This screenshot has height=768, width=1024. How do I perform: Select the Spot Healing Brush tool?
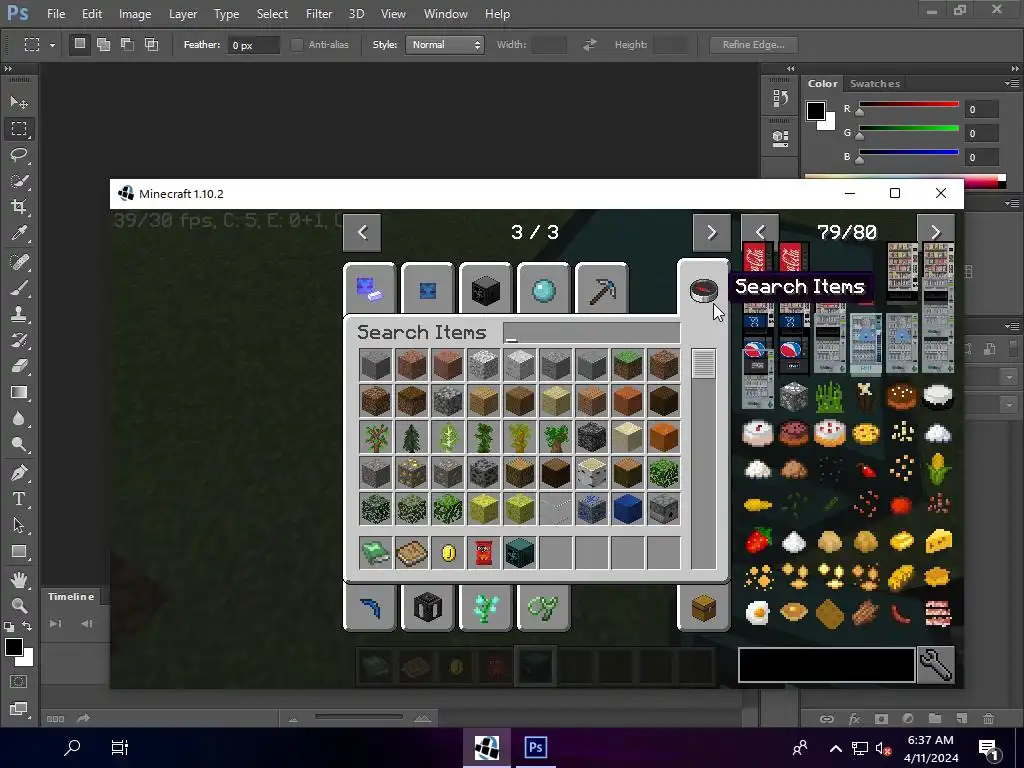point(19,262)
